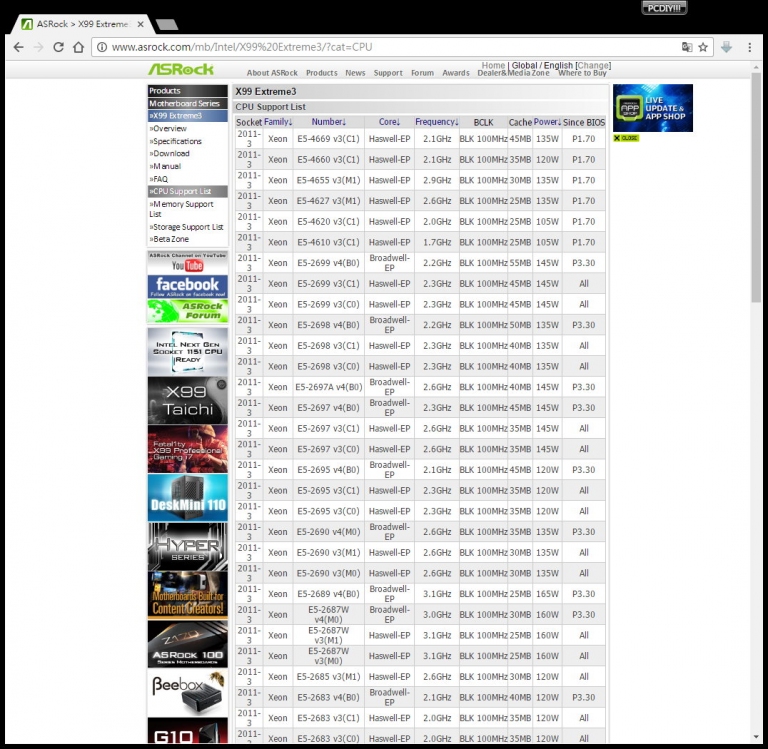Close the App Shop advertisement
The width and height of the screenshot is (768, 749).
[x=626, y=138]
